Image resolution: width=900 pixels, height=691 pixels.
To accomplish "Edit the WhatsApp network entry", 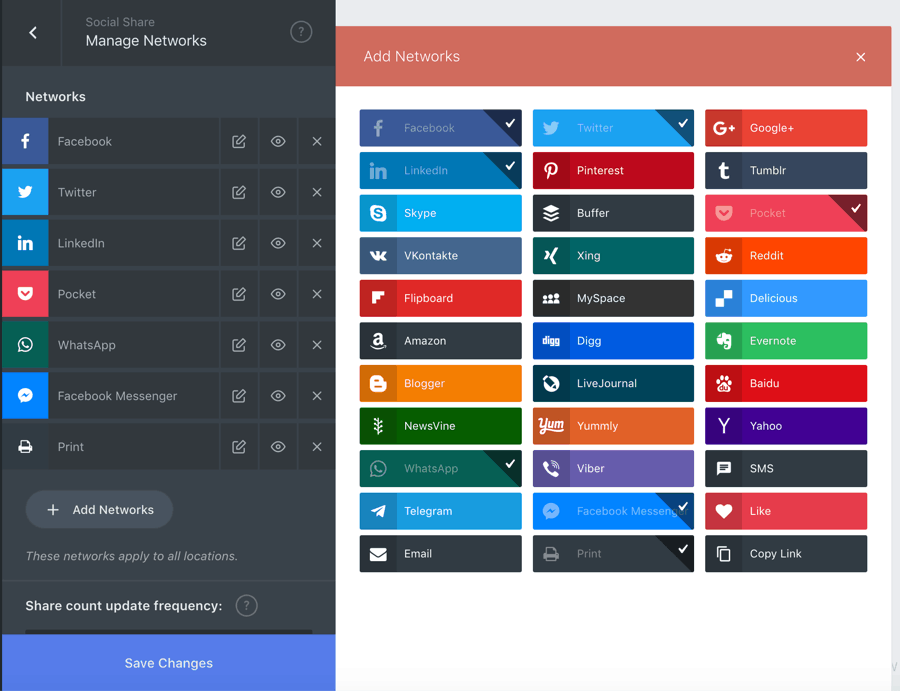I will coord(239,345).
